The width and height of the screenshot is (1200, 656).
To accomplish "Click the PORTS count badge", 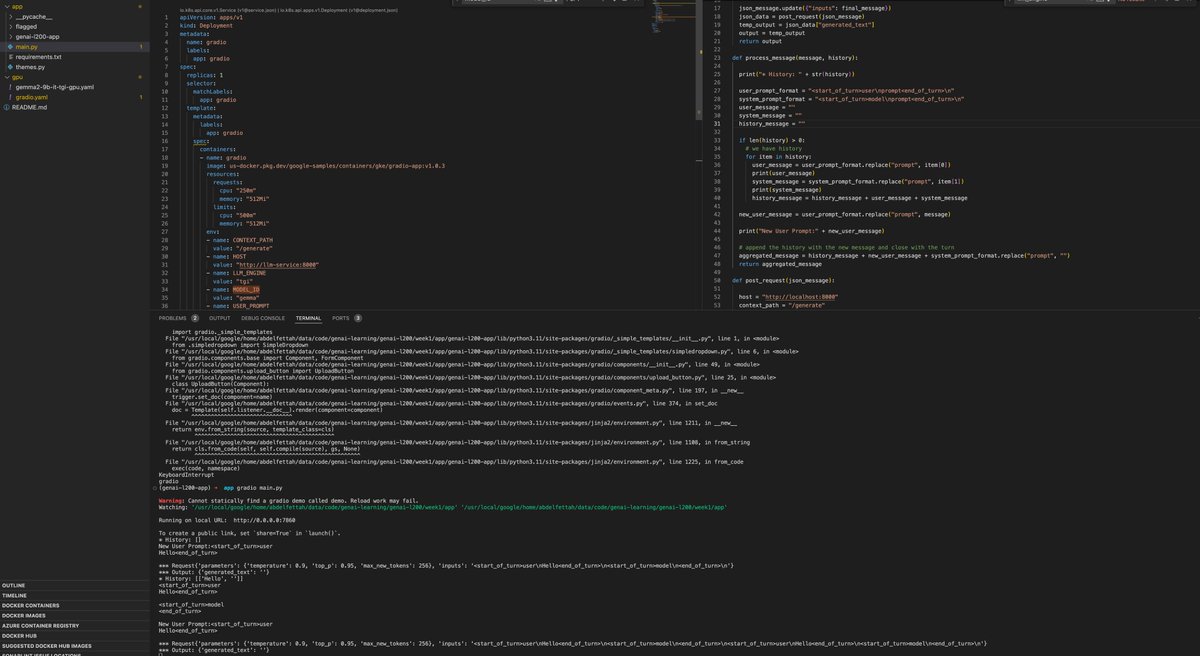I will tap(358, 318).
